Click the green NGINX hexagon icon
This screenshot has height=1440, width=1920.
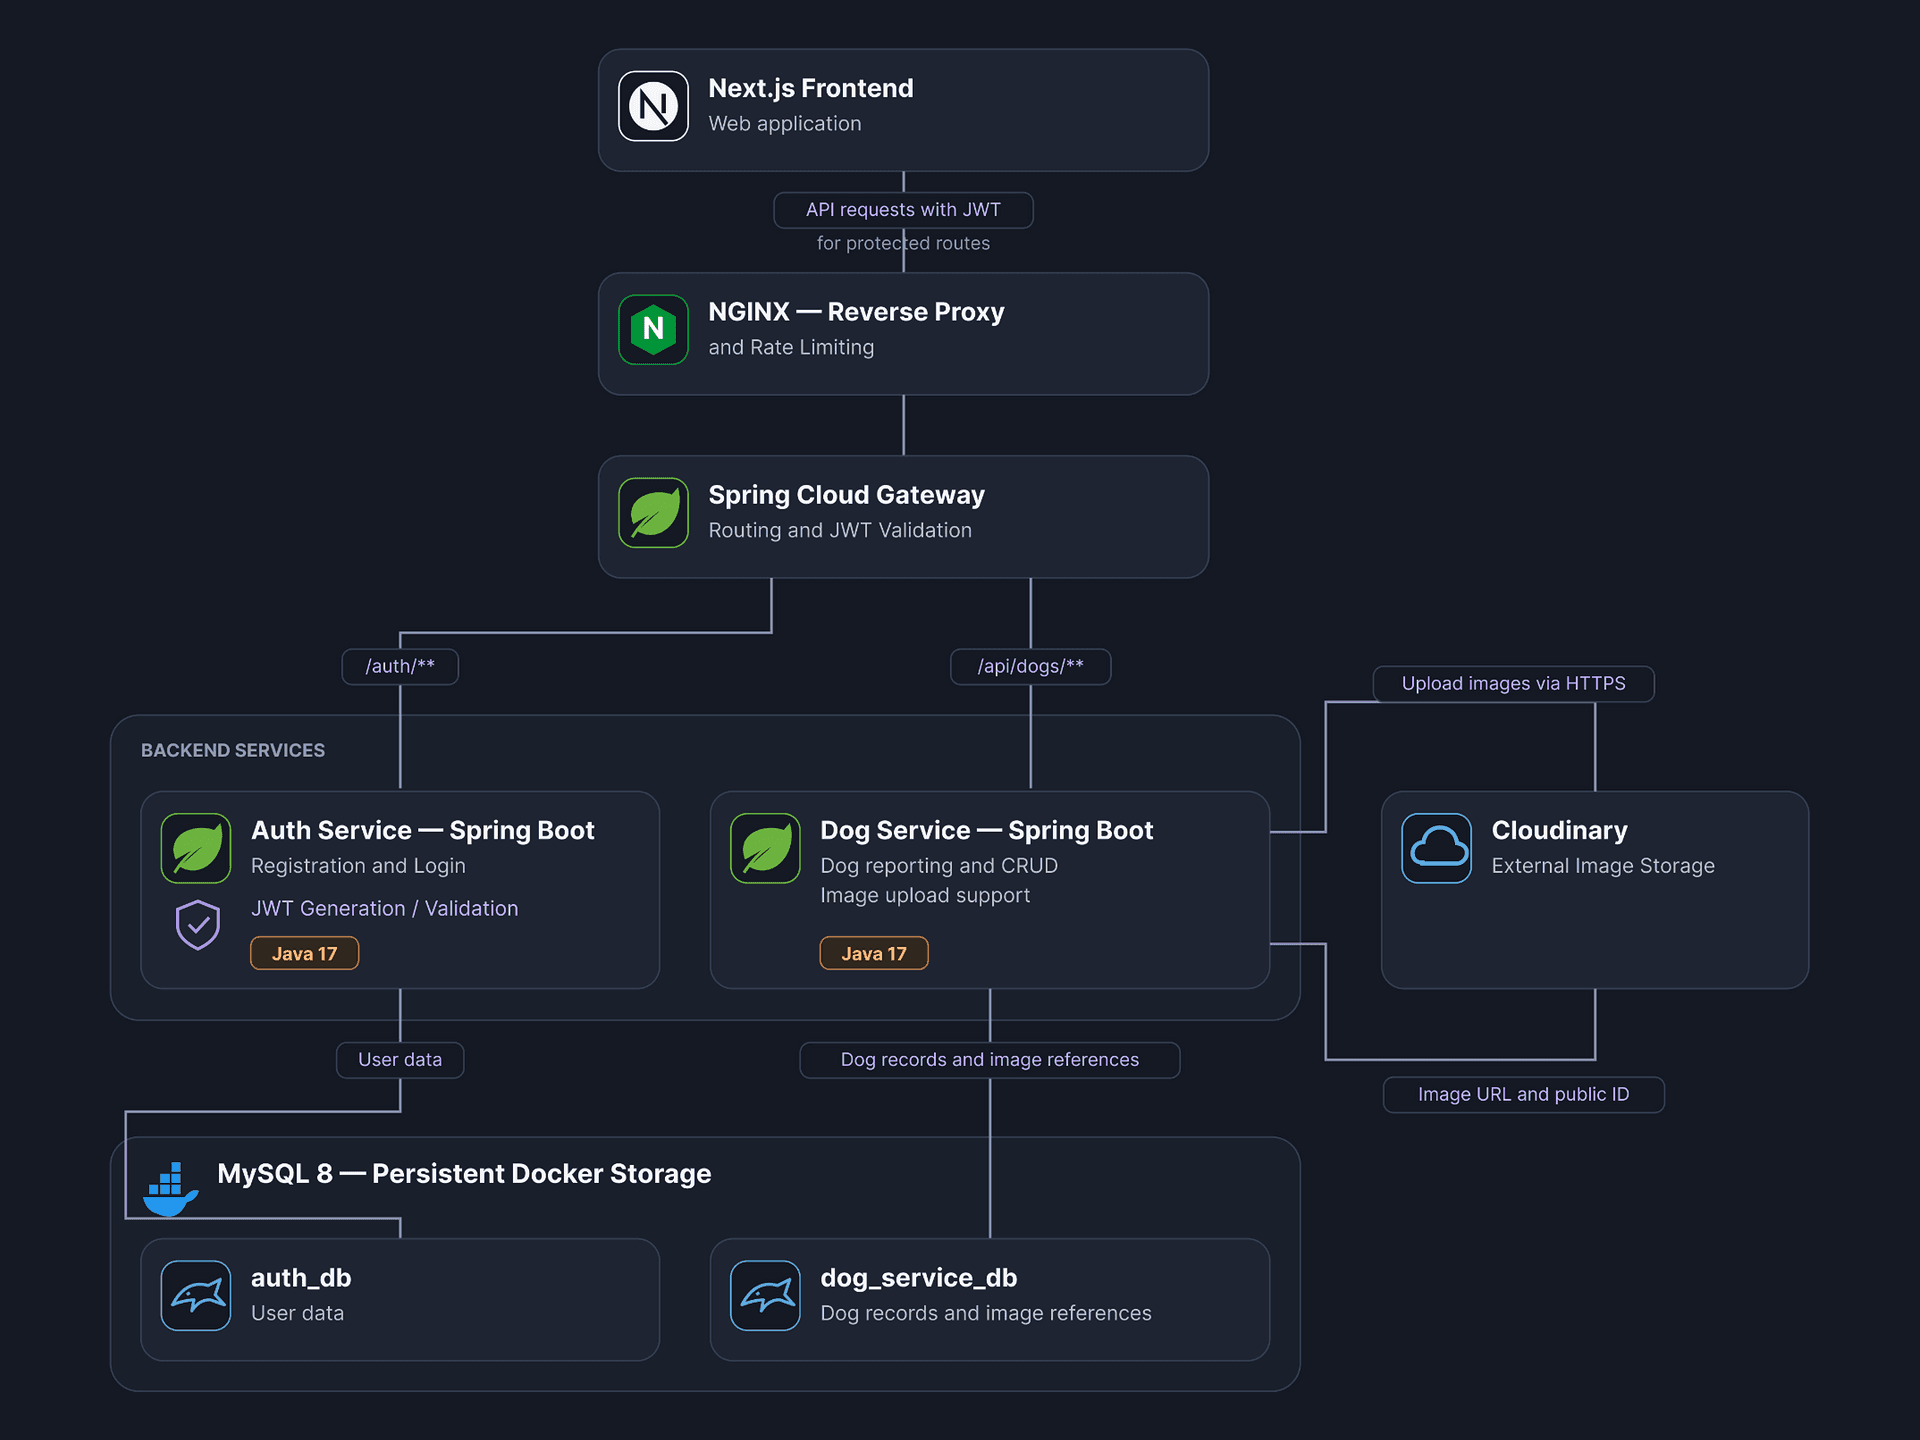[x=653, y=329]
